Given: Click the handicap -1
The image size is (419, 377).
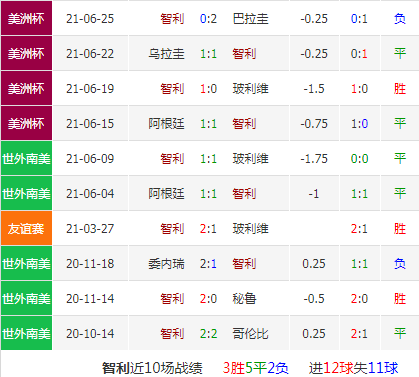Looking at the screenshot, I should [x=314, y=194].
